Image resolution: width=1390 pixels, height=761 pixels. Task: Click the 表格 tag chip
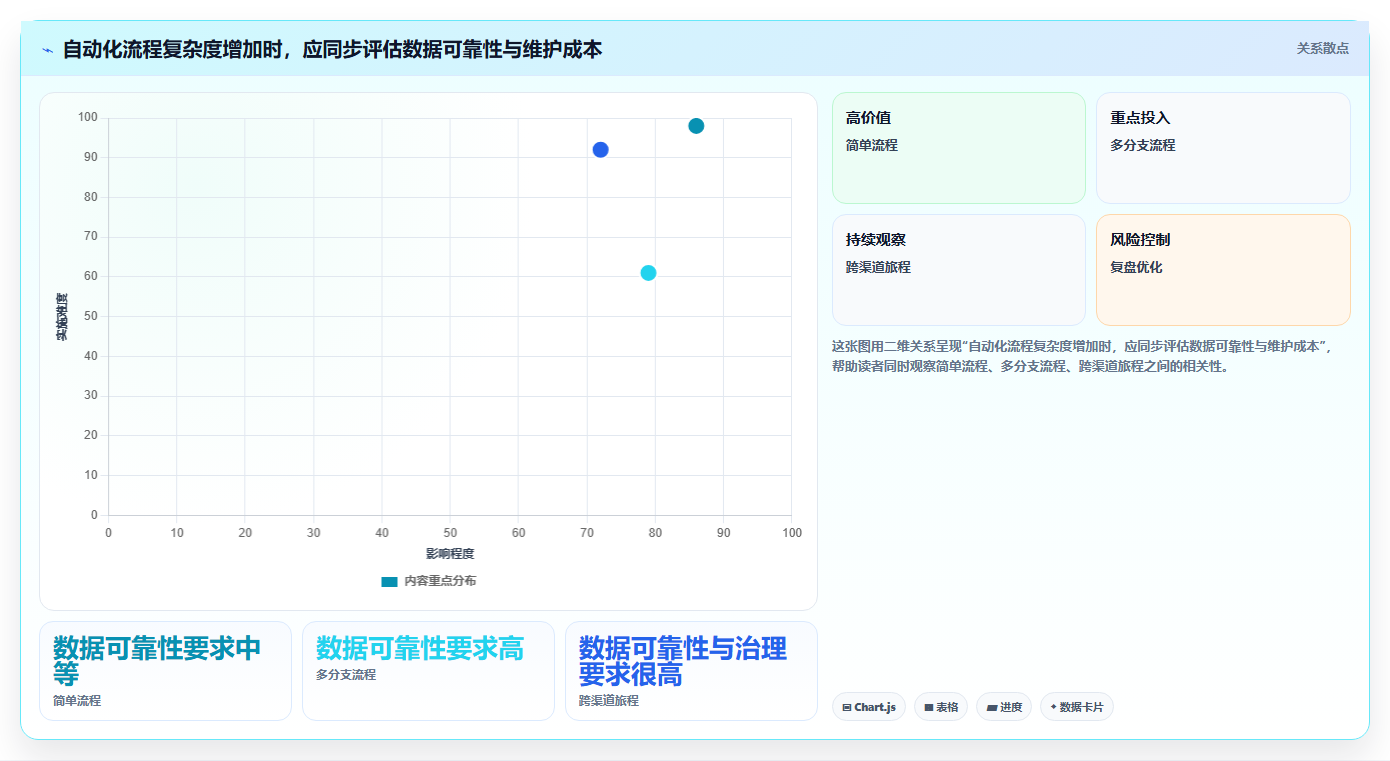941,707
